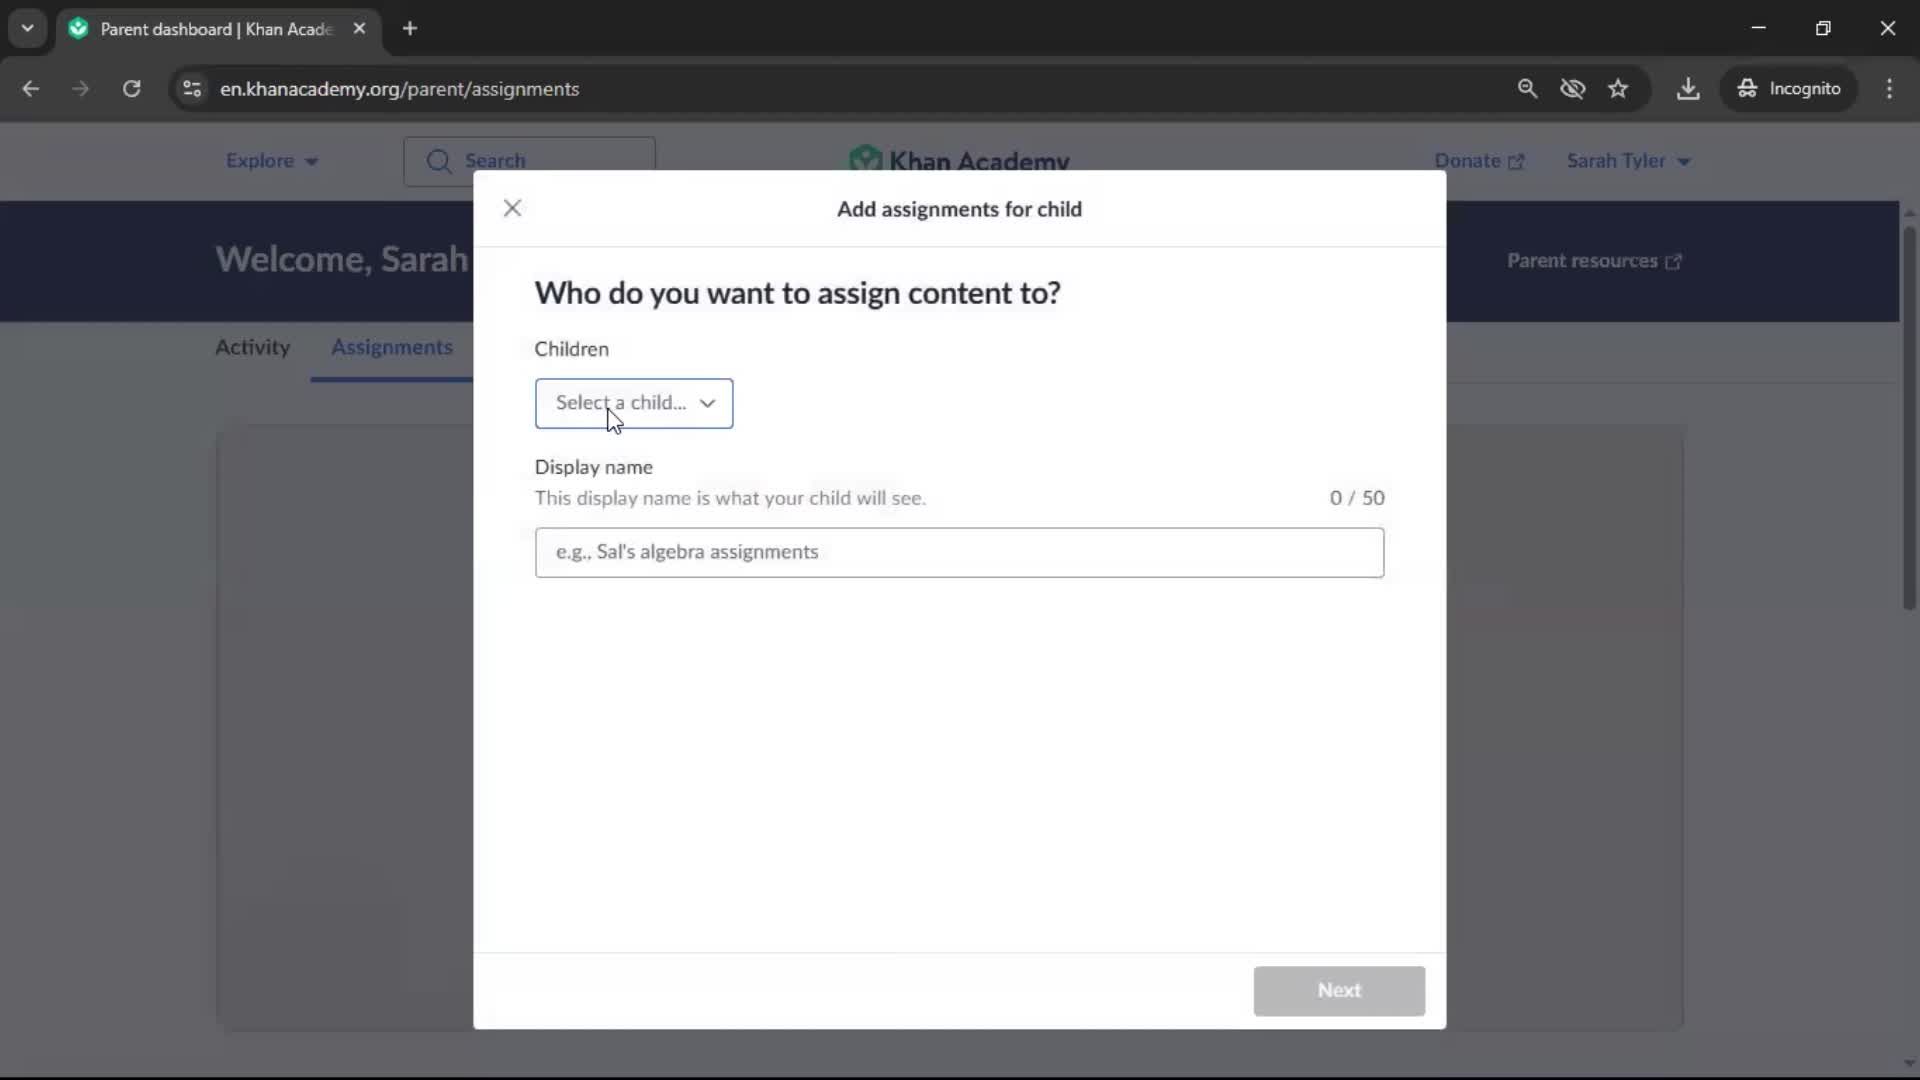1920x1080 pixels.
Task: Open the tab search dropdown arrow
Action: point(27,28)
